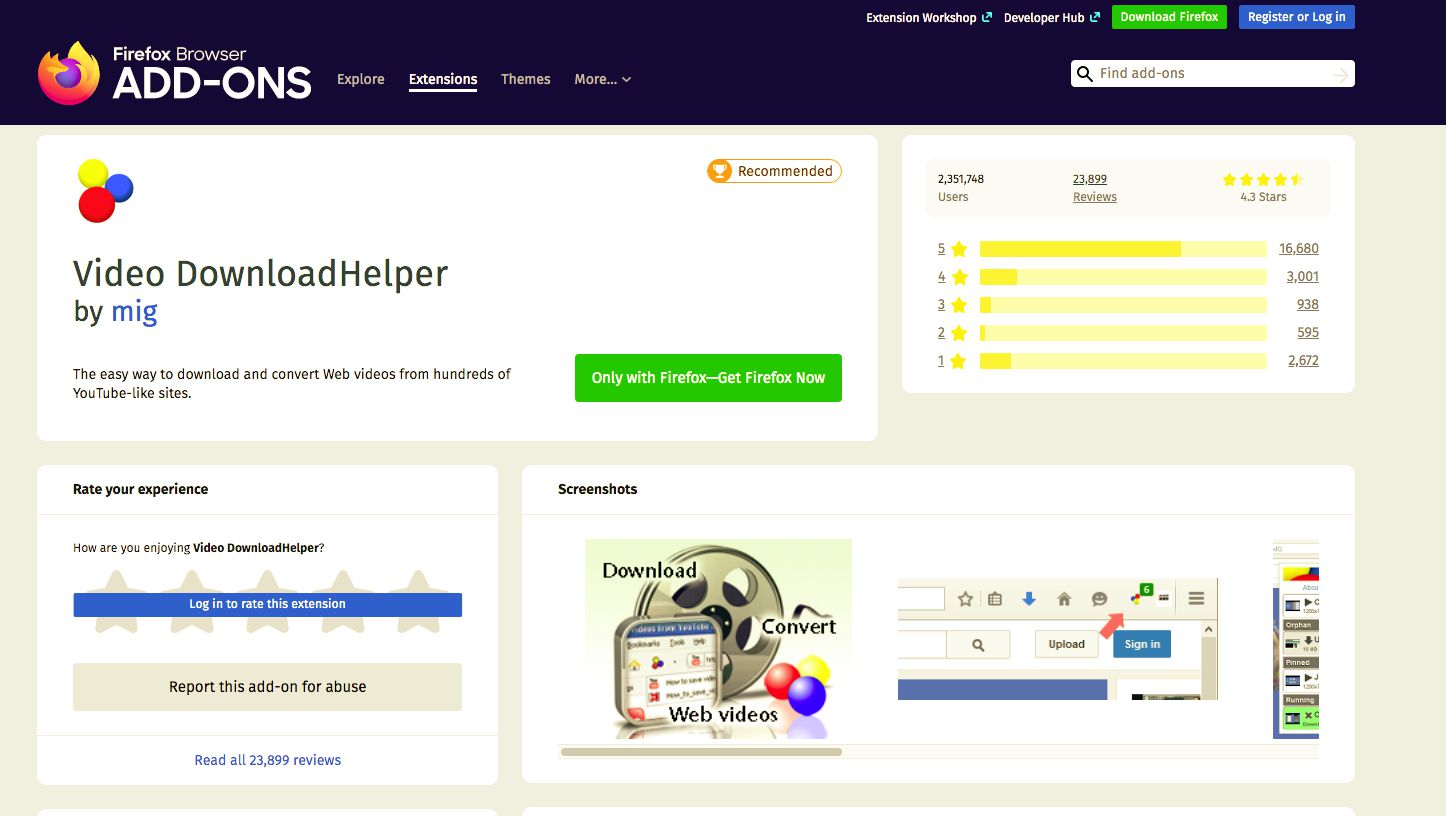1446x816 pixels.
Task: Click the 1-star rating bar
Action: (x=1123, y=361)
